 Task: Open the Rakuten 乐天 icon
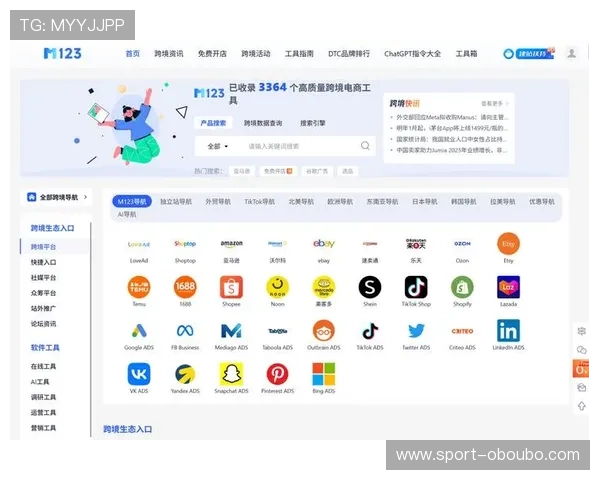pos(416,243)
